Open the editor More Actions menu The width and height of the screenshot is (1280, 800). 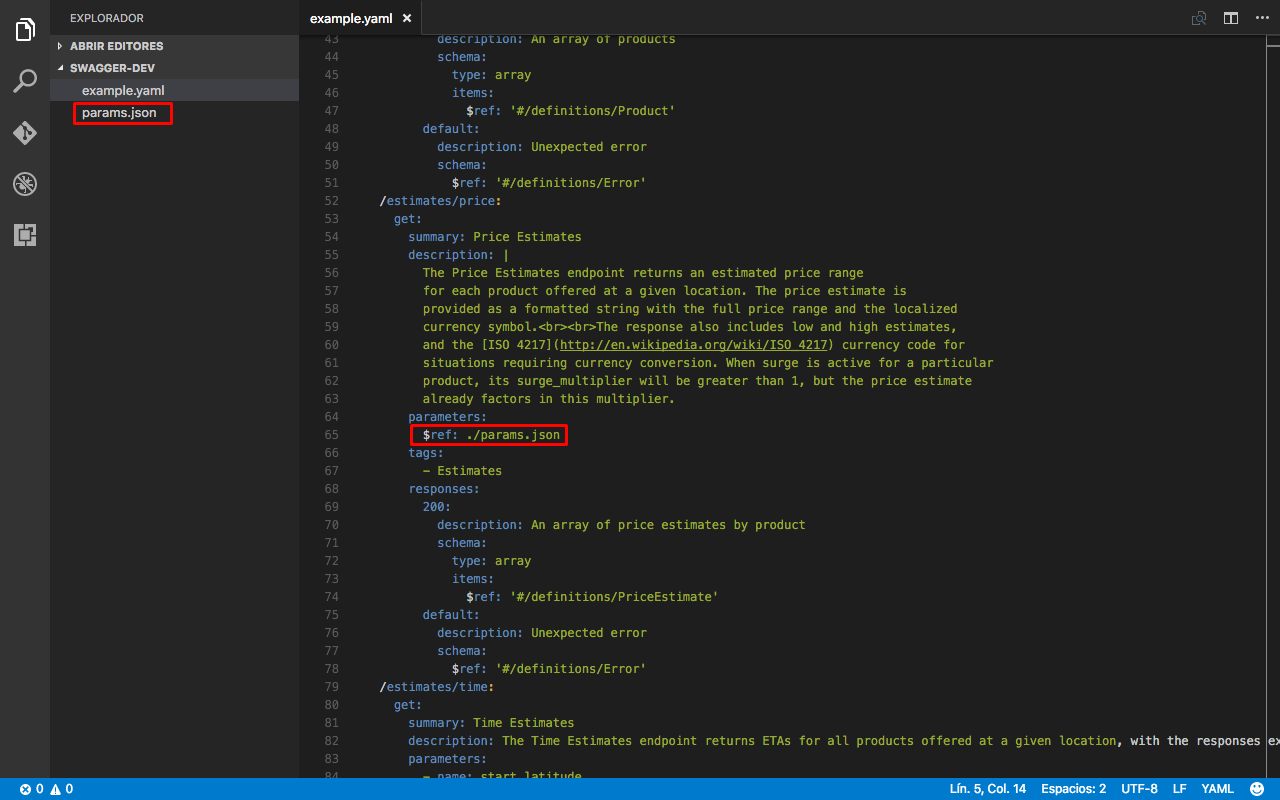coord(1263,17)
